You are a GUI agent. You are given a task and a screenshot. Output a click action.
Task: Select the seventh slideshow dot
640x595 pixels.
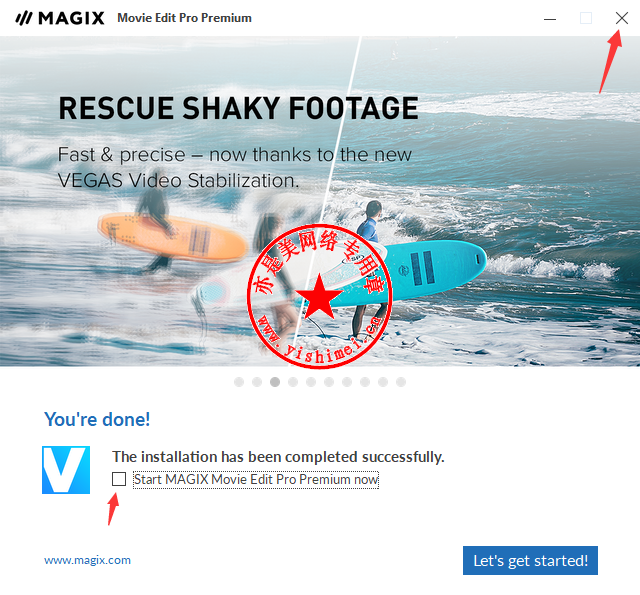click(x=347, y=382)
